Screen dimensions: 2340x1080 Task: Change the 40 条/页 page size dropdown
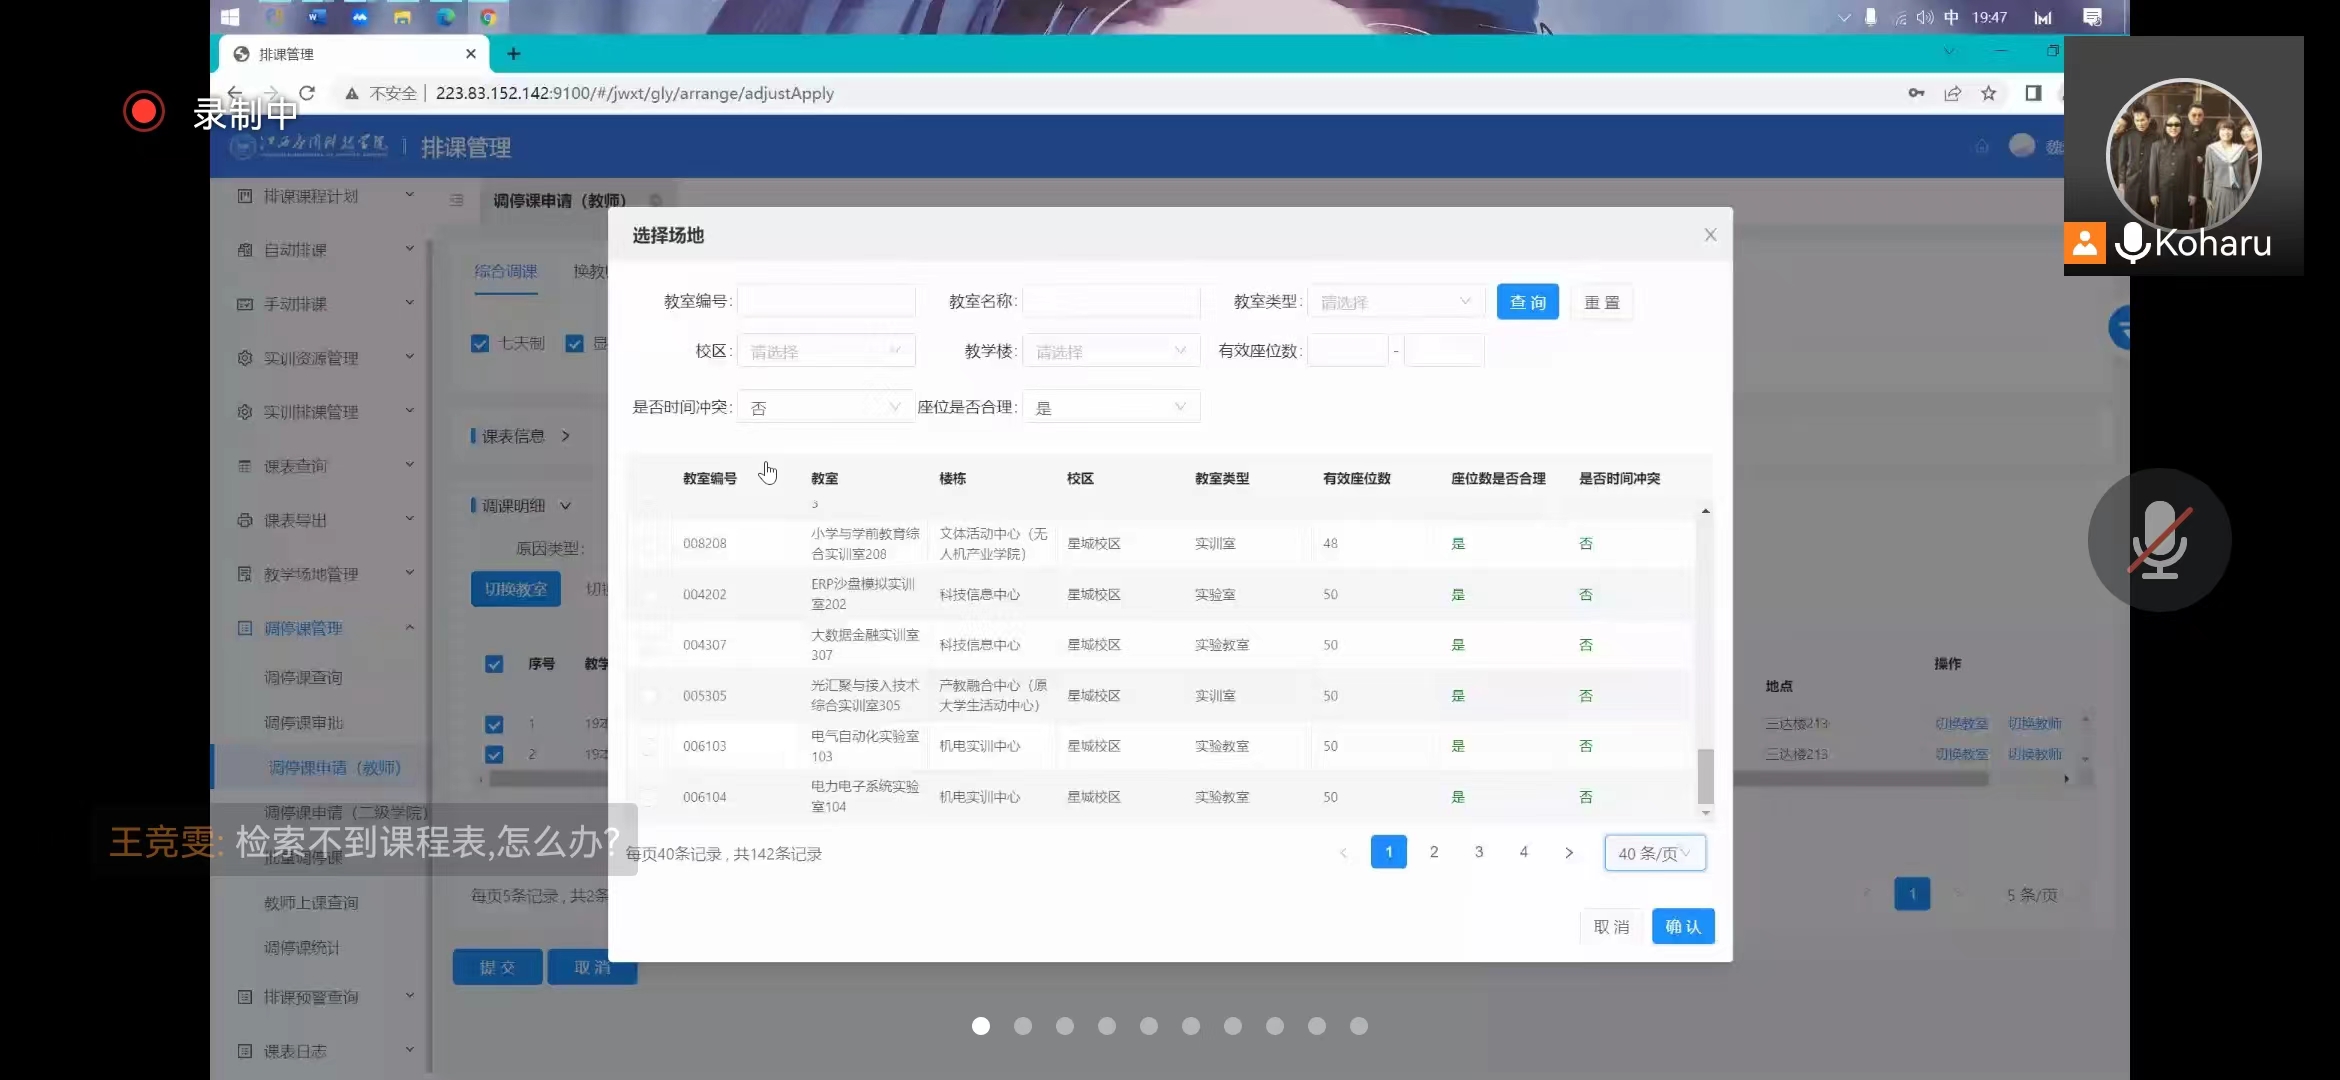[1654, 853]
